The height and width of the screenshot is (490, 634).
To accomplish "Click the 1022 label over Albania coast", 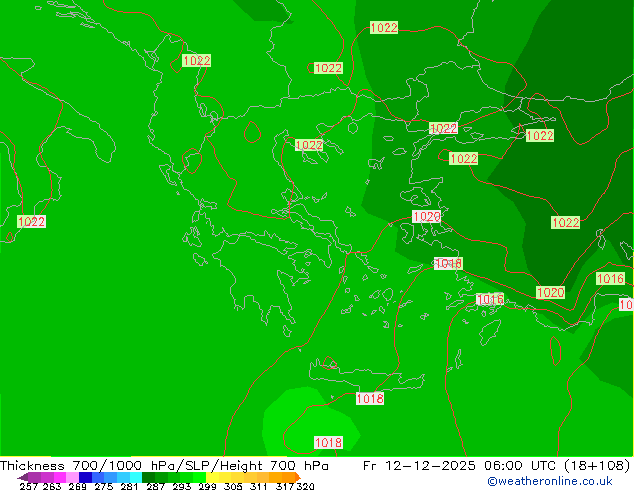I will 197,61.
